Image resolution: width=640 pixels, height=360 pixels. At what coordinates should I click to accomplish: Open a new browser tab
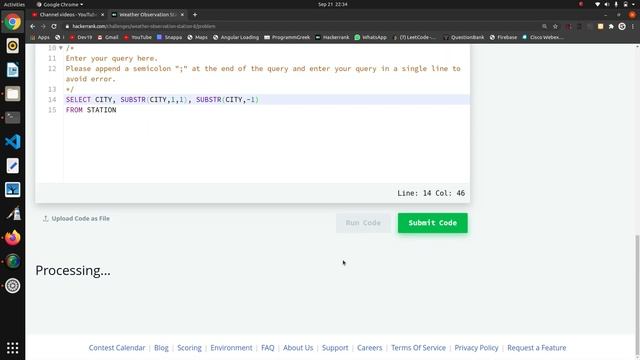pos(195,15)
